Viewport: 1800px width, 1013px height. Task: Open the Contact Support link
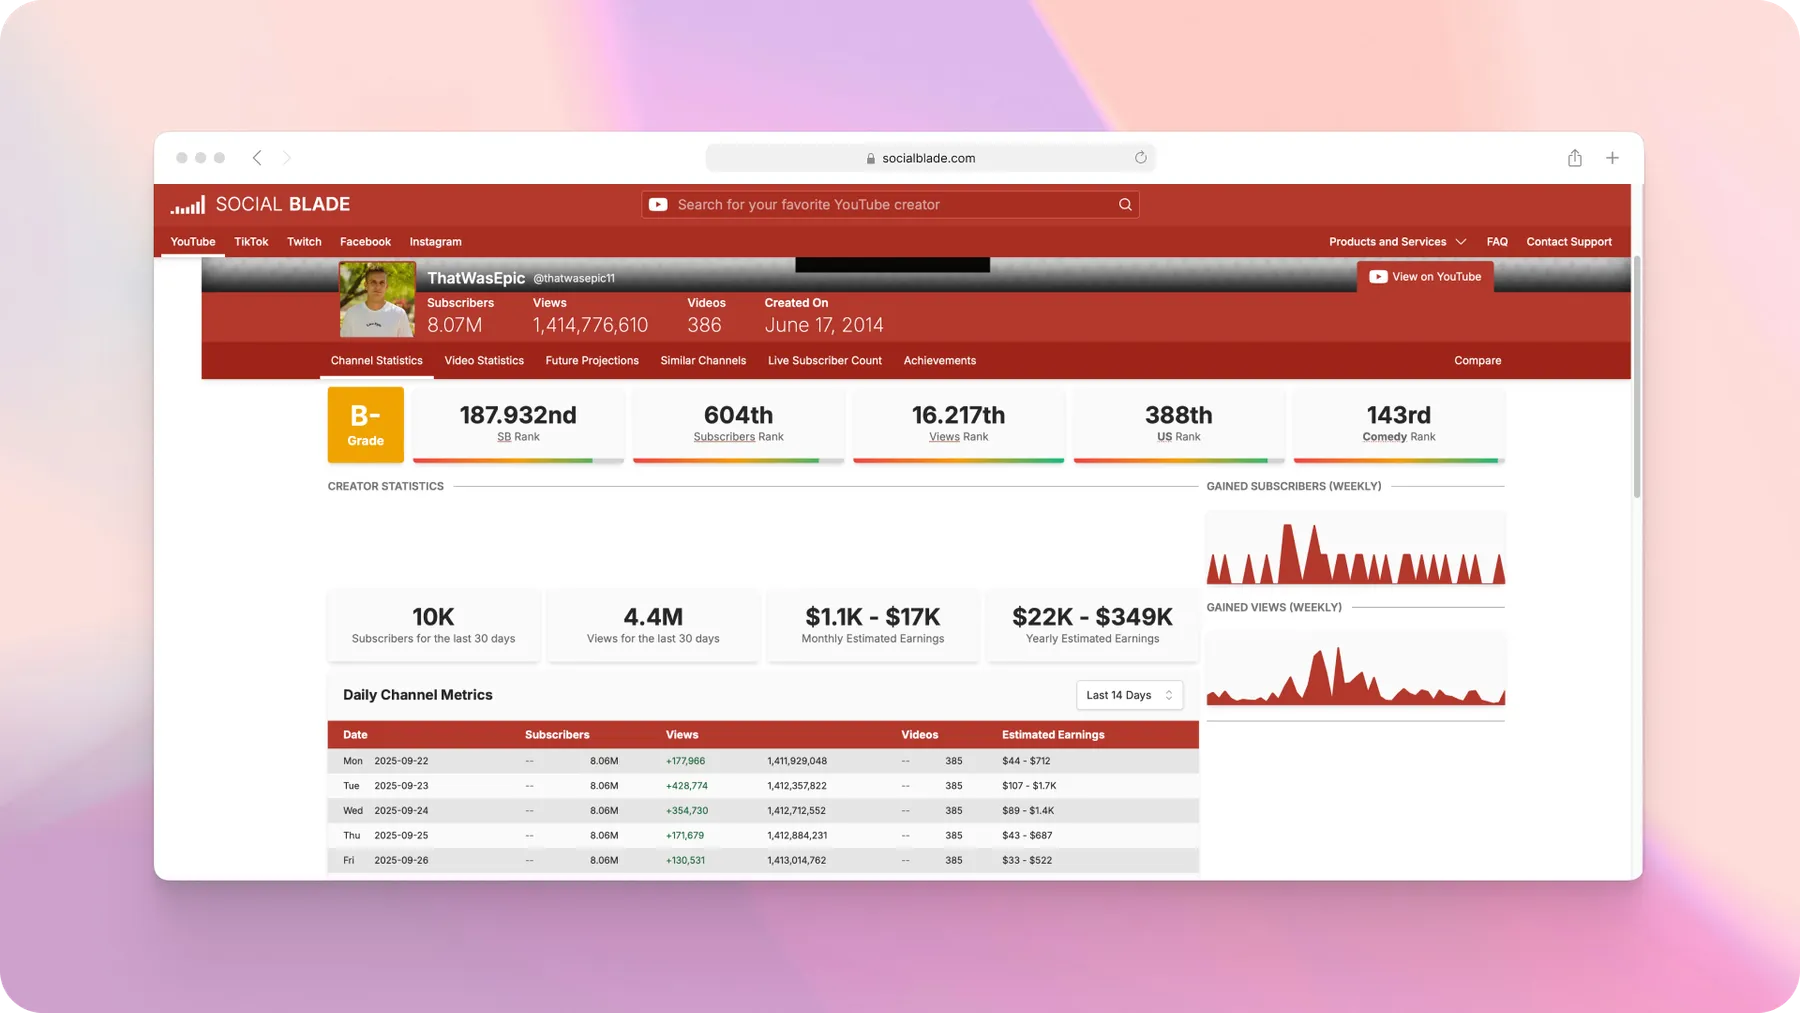click(x=1568, y=242)
